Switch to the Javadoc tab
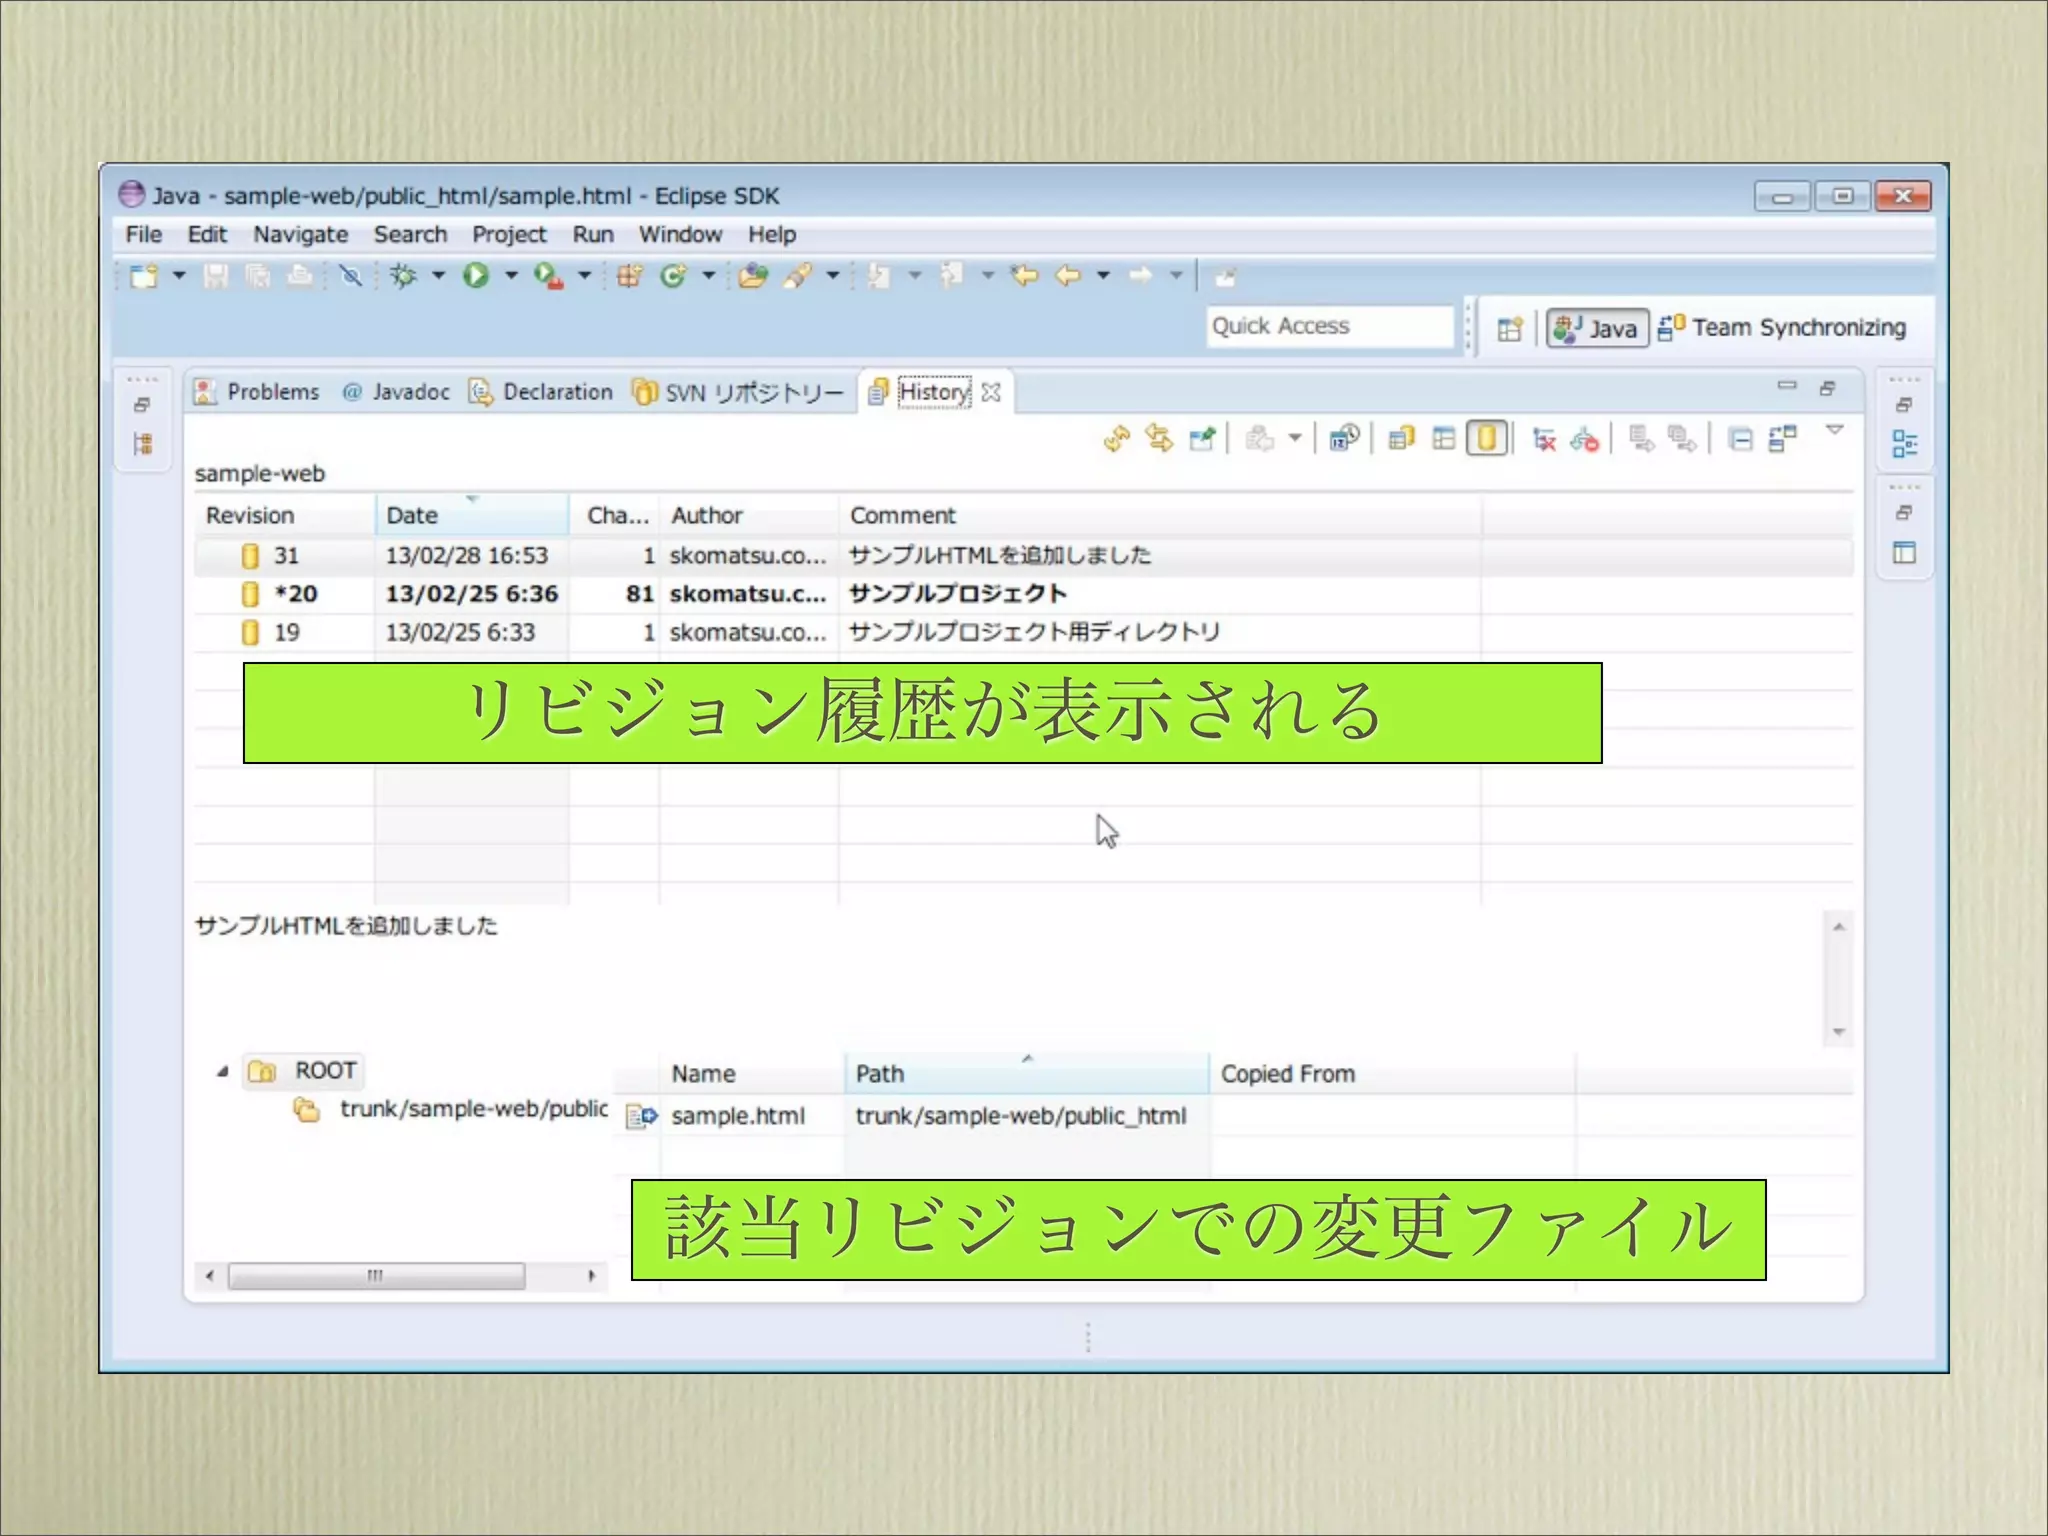 point(396,392)
